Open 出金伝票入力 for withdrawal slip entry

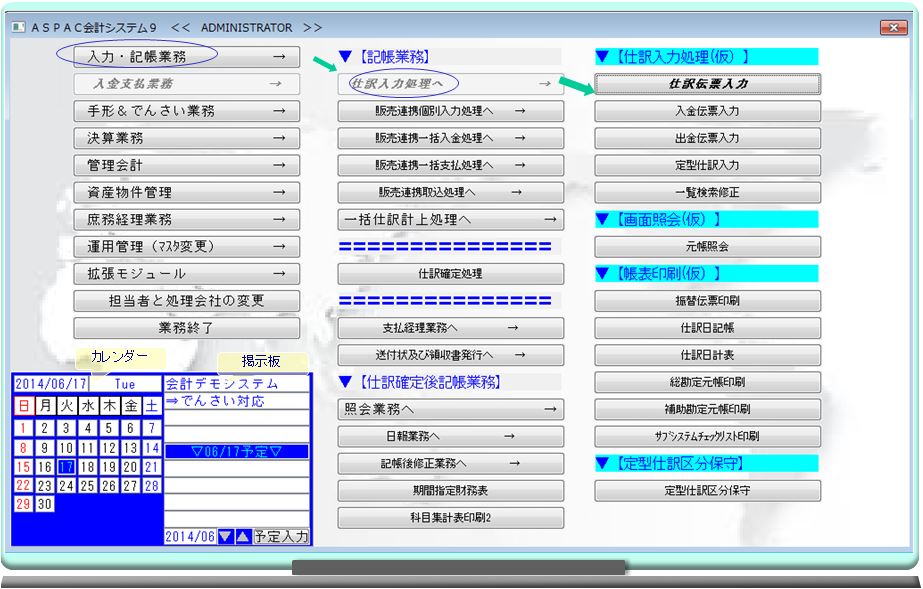pyautogui.click(x=707, y=138)
